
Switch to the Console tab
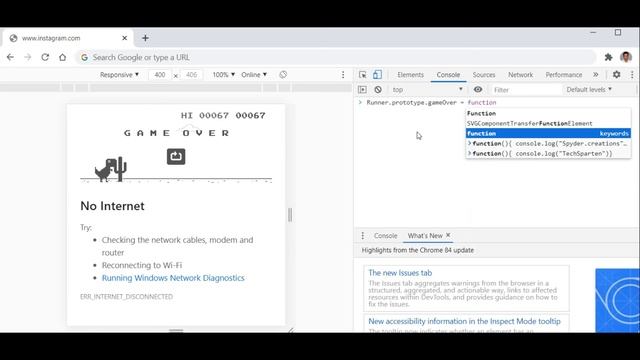(448, 75)
